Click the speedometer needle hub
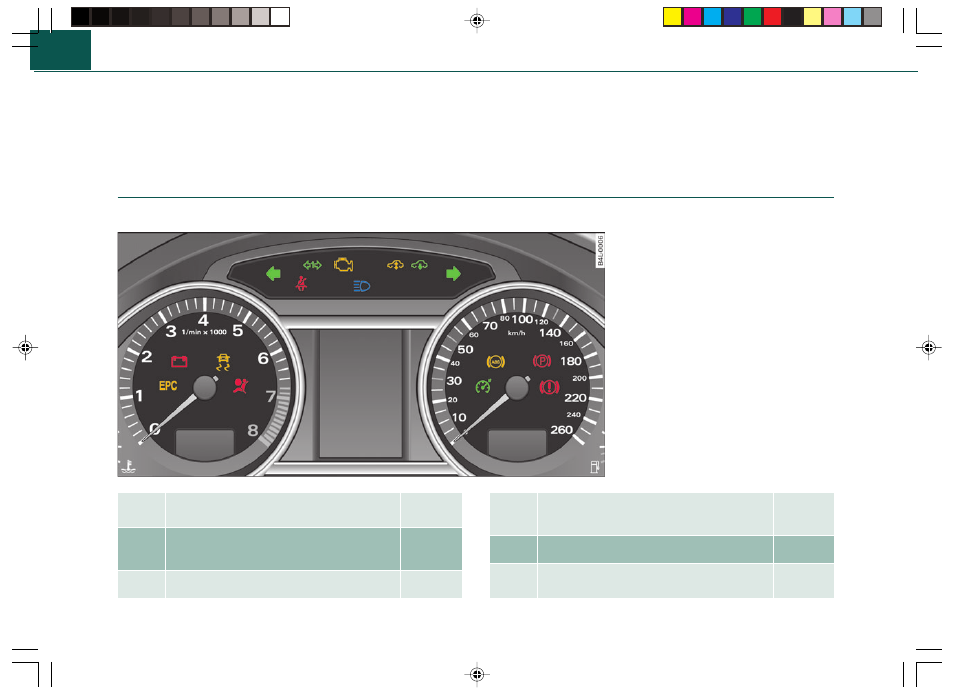This screenshot has height=695, width=954. tap(517, 388)
